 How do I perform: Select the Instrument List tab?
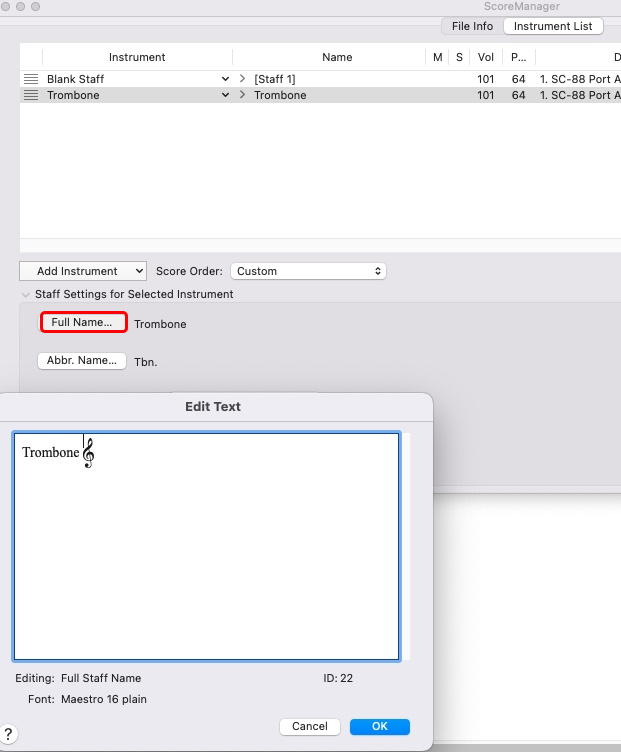tap(553, 26)
